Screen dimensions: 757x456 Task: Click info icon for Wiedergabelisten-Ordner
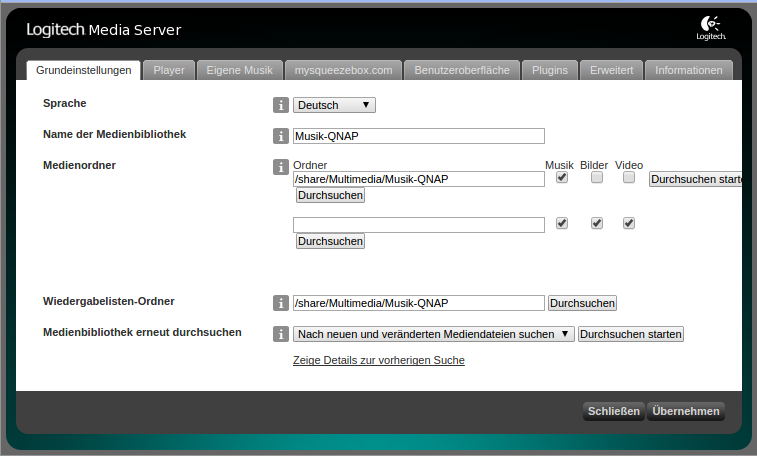point(281,303)
